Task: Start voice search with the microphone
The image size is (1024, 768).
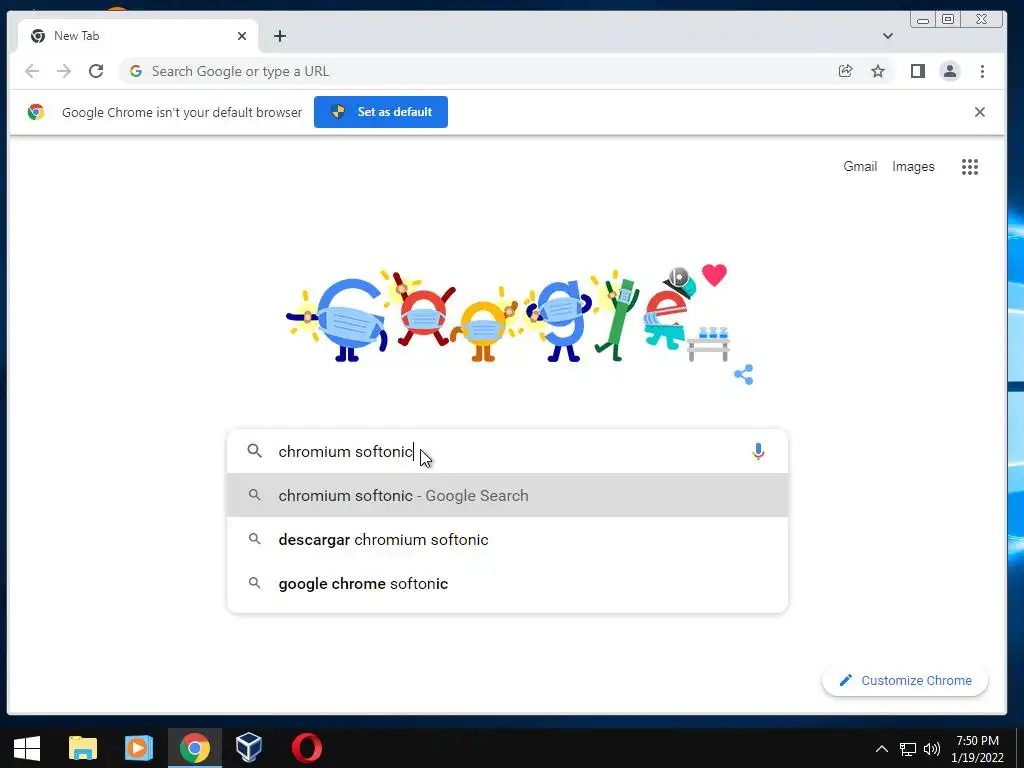Action: tap(758, 451)
